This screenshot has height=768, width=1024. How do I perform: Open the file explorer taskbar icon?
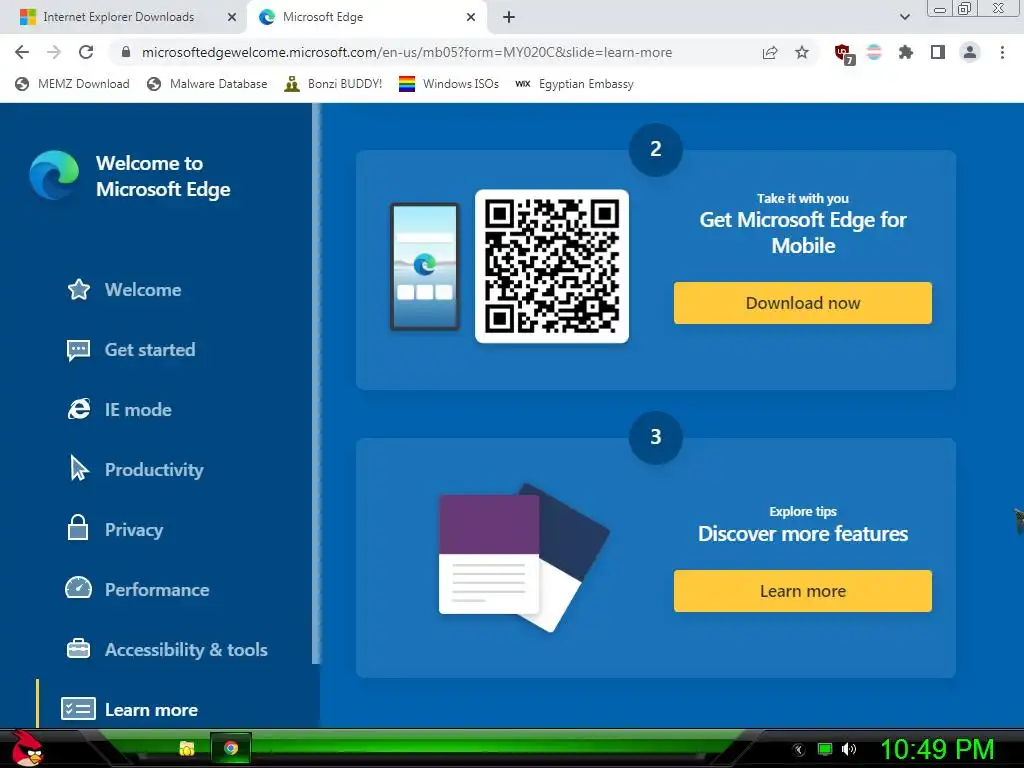tap(187, 748)
